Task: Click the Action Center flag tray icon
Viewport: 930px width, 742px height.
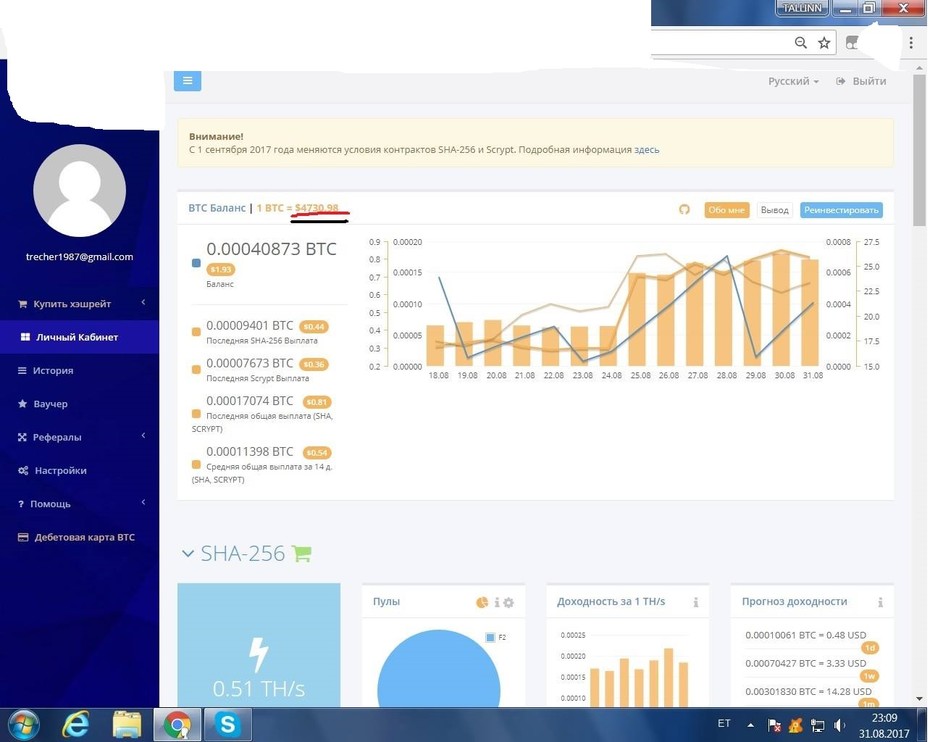Action: pyautogui.click(x=774, y=725)
